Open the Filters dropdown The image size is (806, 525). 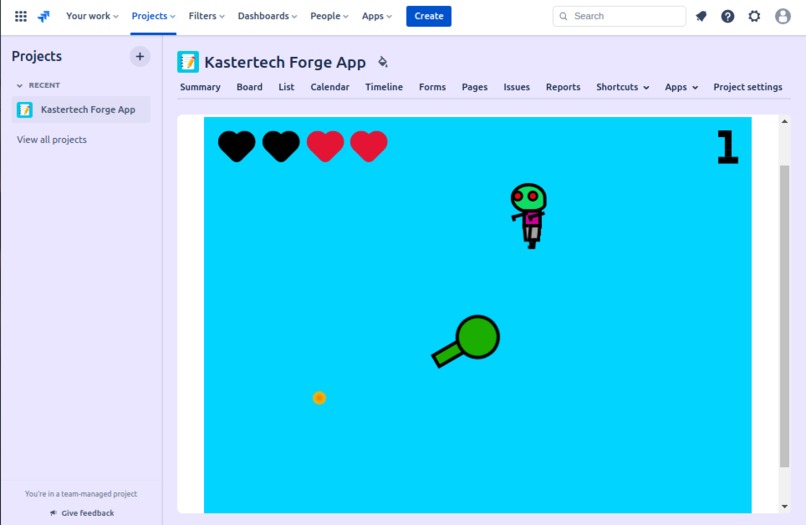point(206,16)
